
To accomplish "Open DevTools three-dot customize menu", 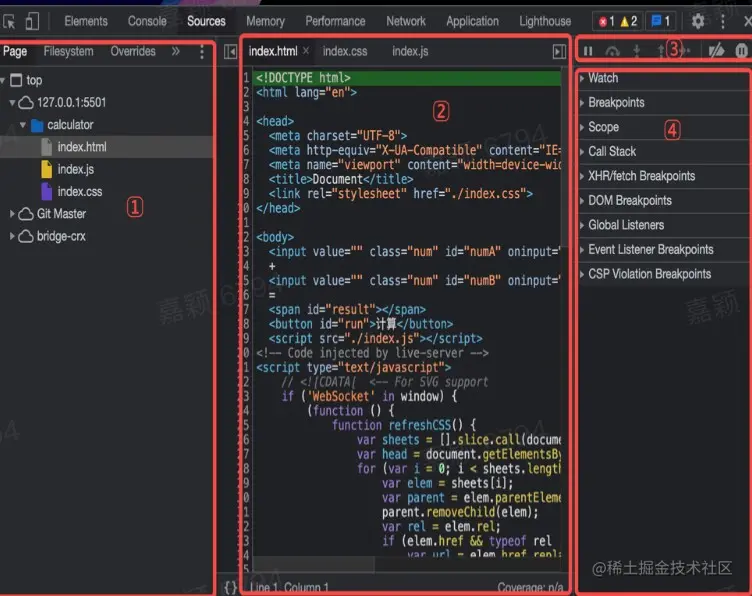I will 723,21.
